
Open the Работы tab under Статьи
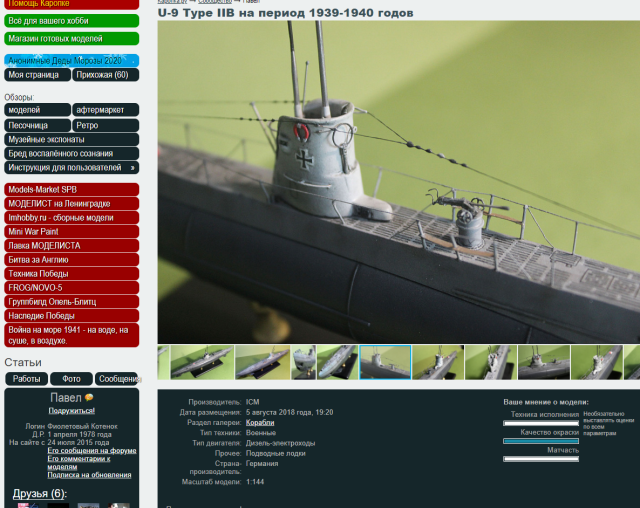pyautogui.click(x=27, y=379)
